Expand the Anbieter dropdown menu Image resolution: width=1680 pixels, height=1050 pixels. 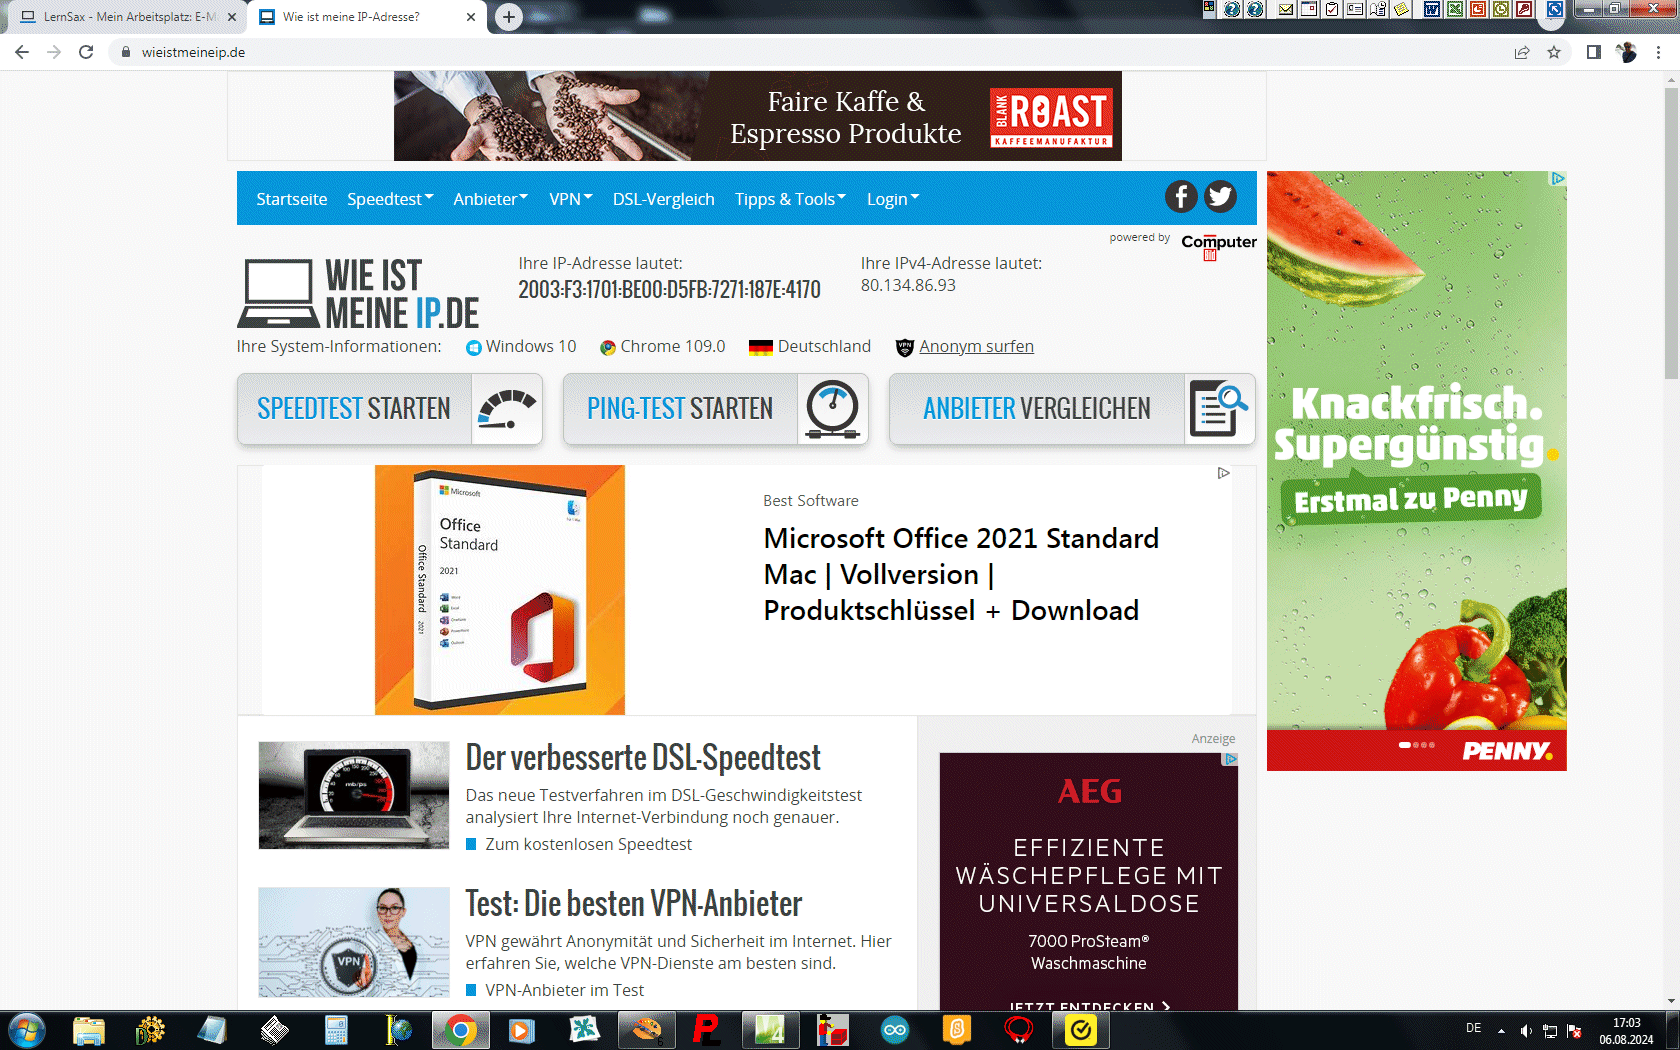490,199
